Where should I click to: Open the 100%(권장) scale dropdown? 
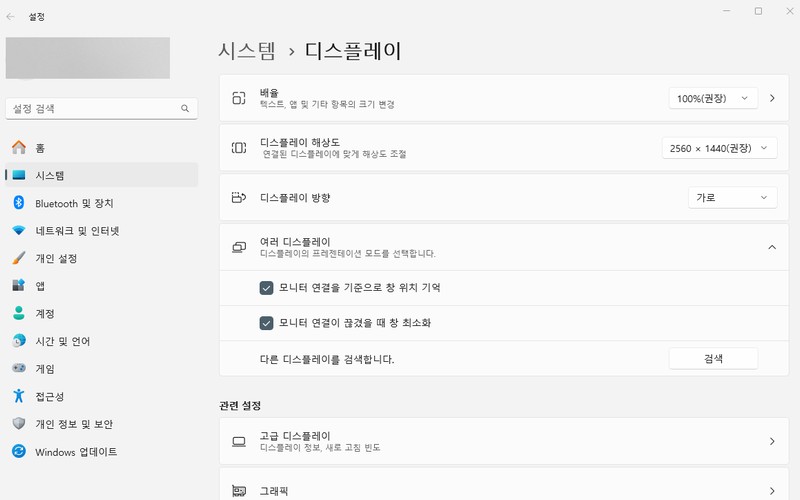point(713,98)
